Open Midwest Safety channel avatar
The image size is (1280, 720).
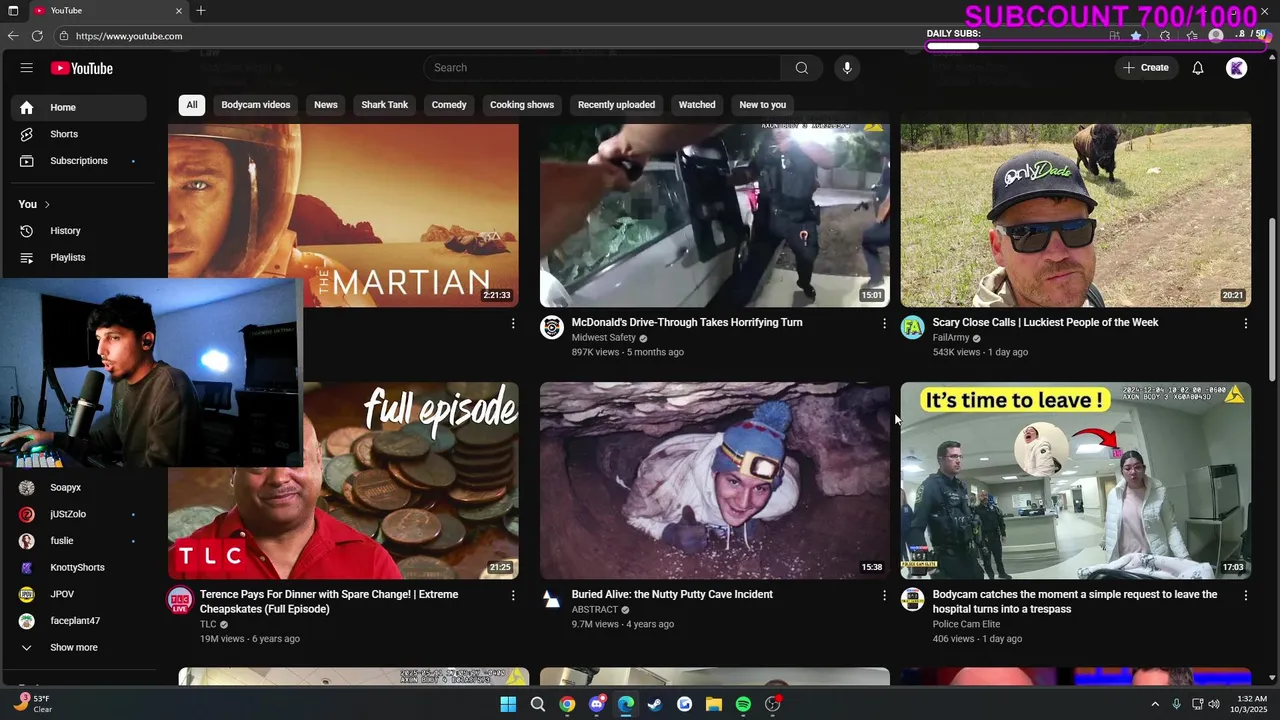tap(552, 327)
